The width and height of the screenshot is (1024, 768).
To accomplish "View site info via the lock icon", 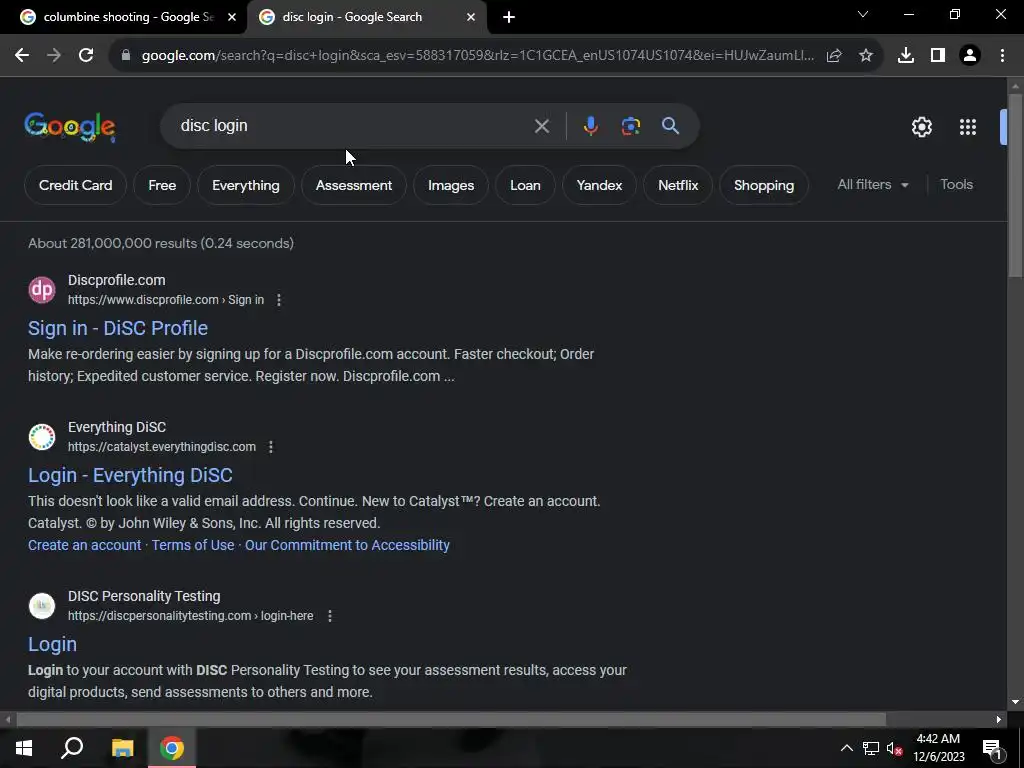I will (x=126, y=56).
